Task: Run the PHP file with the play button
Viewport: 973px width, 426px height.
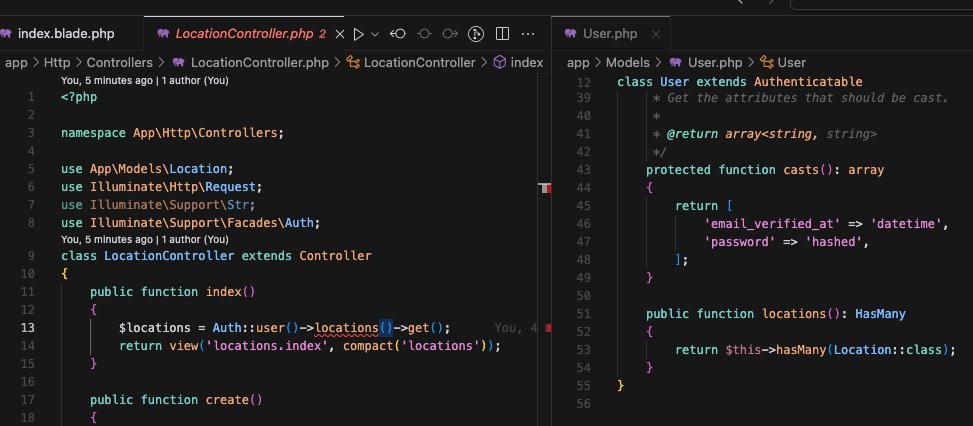Action: point(358,34)
